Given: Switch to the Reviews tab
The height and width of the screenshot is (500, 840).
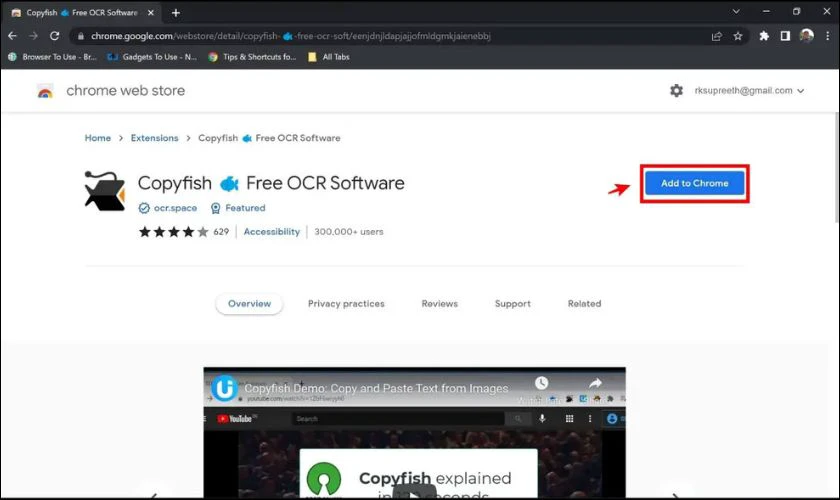Looking at the screenshot, I should [439, 303].
